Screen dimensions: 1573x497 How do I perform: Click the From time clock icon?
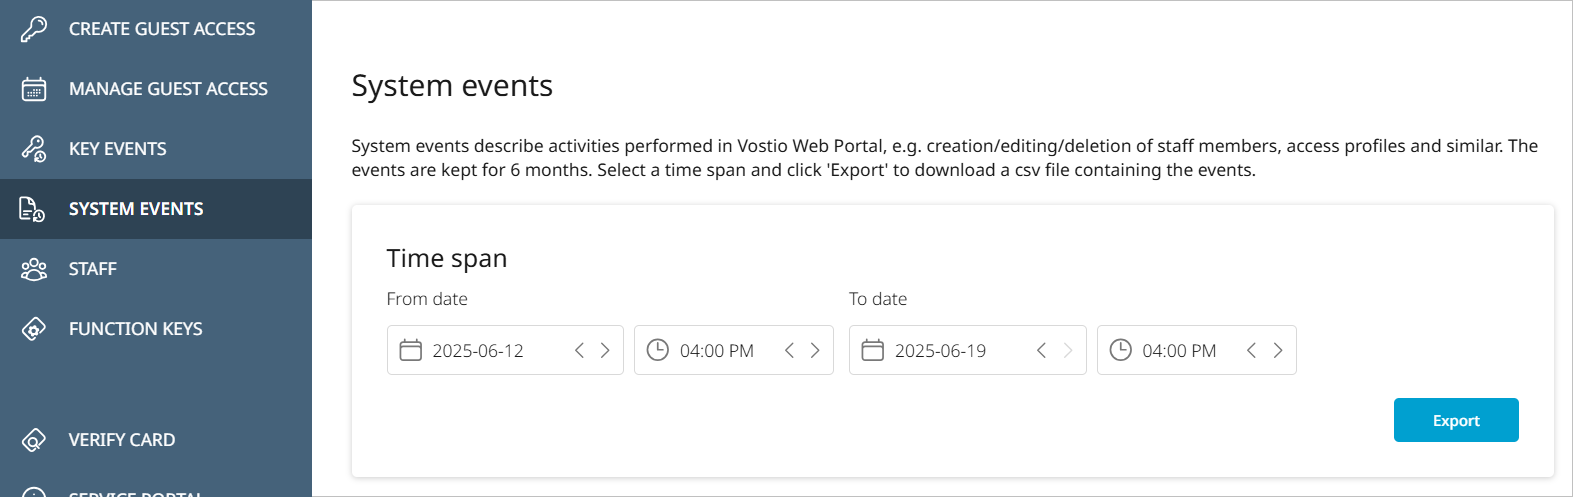coord(658,350)
